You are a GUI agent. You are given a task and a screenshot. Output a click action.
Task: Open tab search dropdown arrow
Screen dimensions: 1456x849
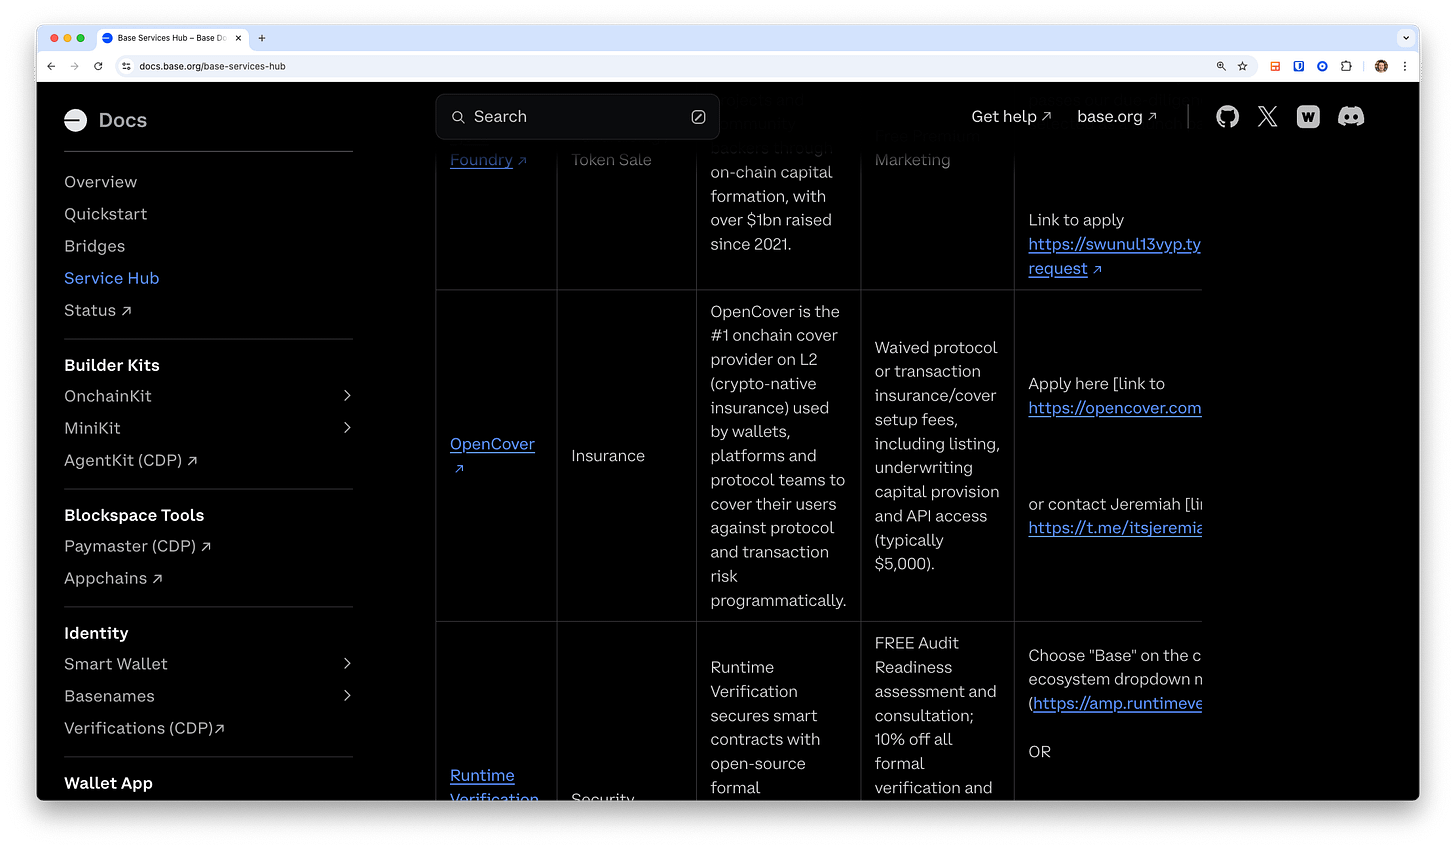1406,38
